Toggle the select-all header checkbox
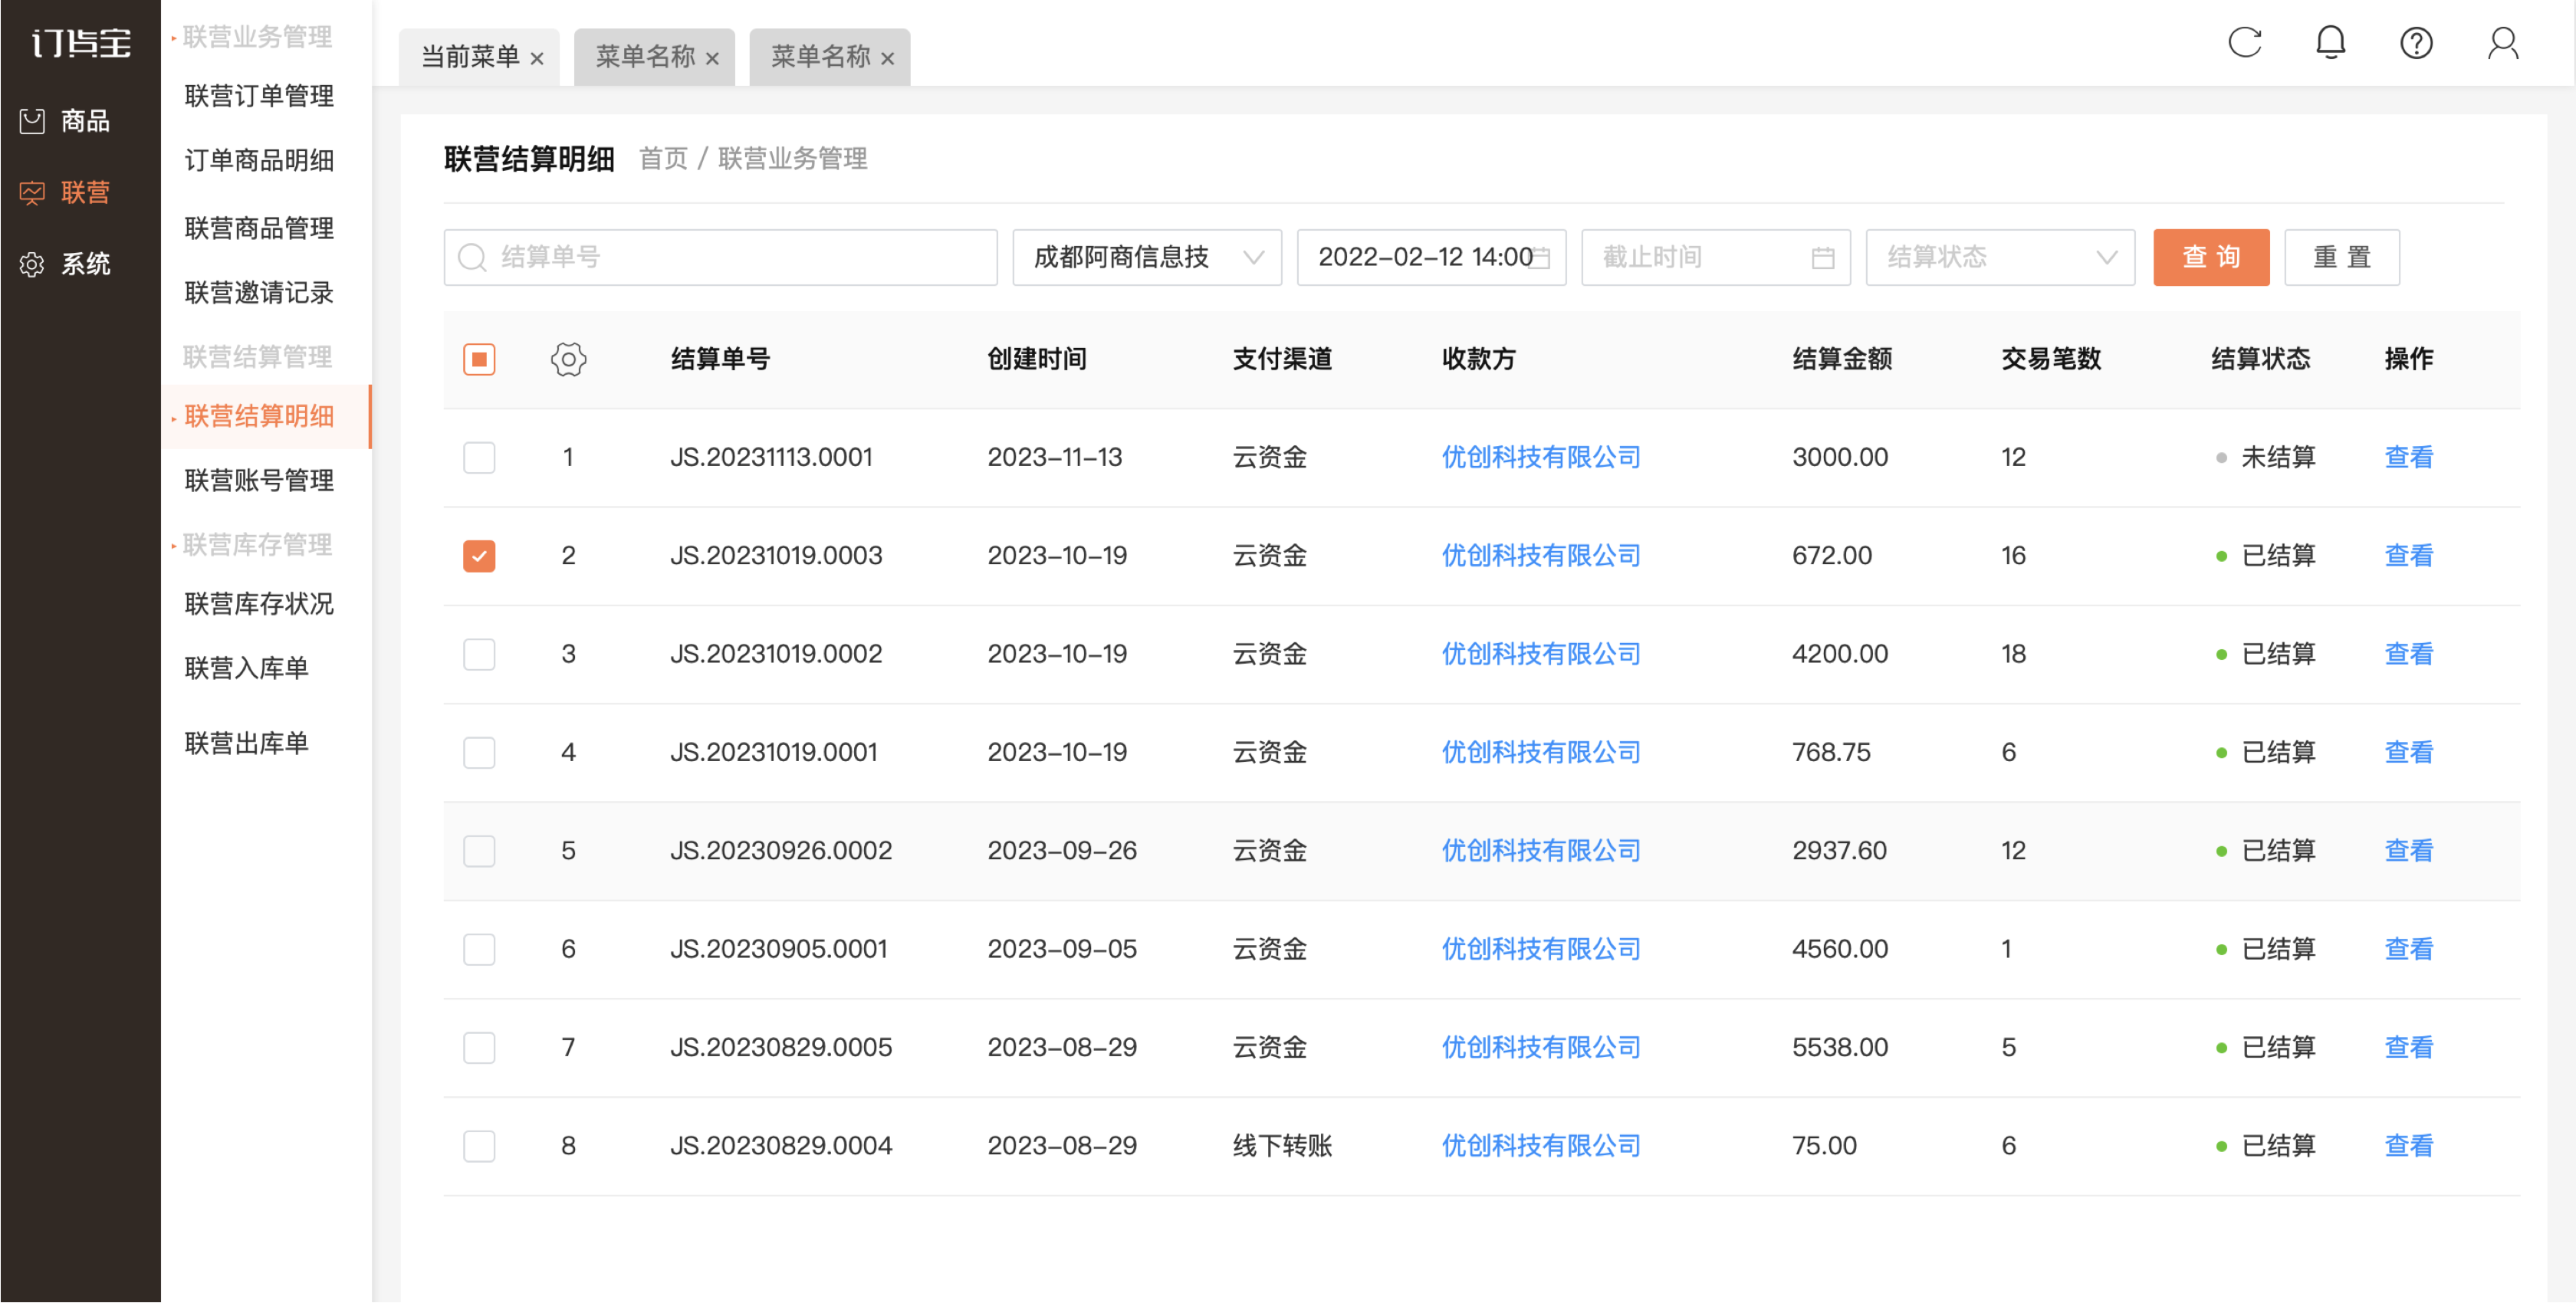2576x1303 pixels. (x=479, y=359)
